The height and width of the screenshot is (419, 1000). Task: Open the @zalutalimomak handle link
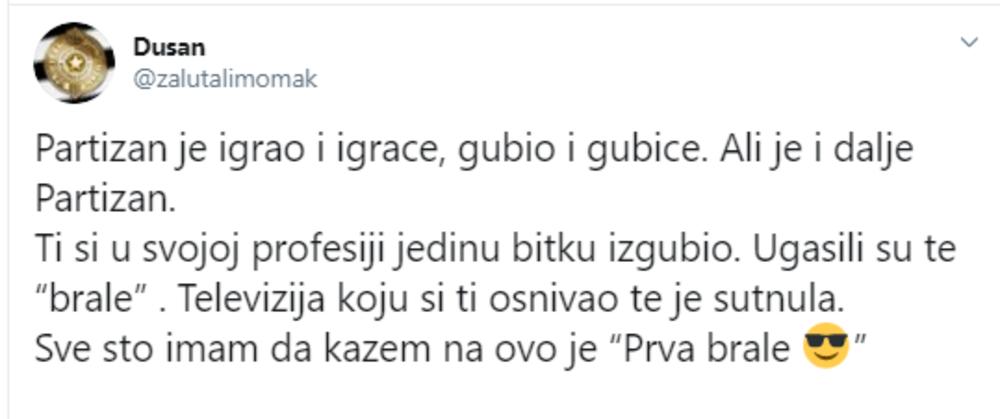(x=225, y=79)
